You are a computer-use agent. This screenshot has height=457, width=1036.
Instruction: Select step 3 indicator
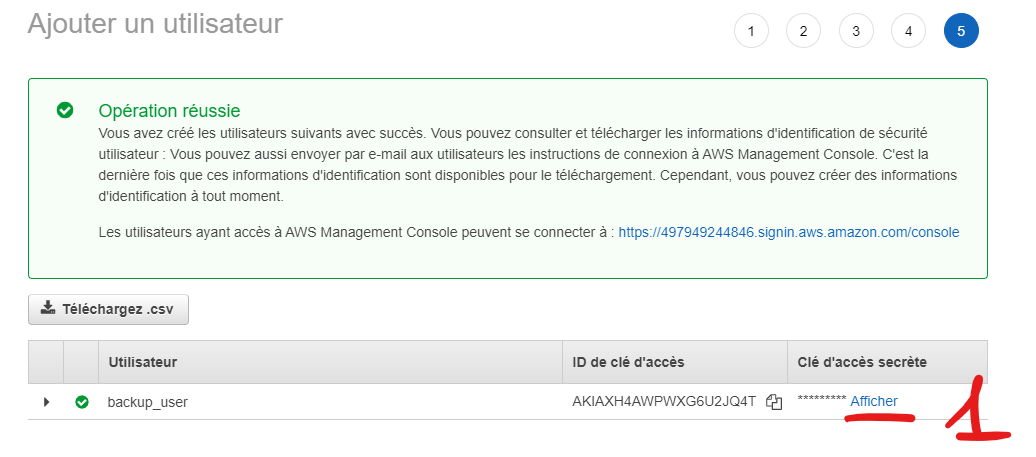click(856, 31)
